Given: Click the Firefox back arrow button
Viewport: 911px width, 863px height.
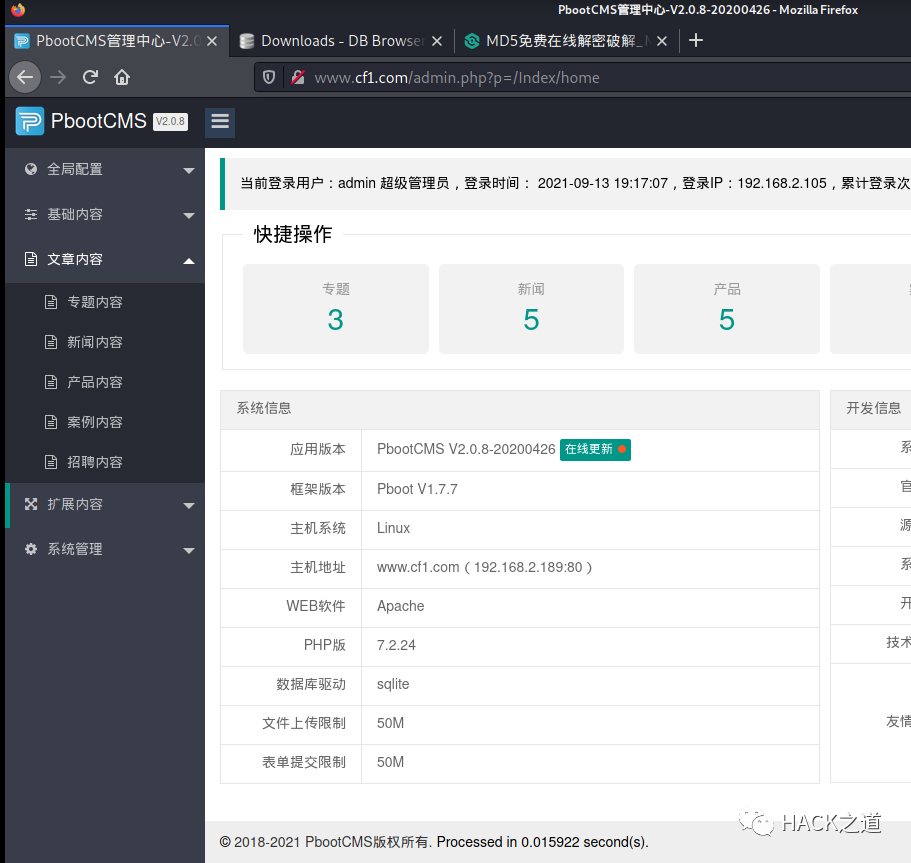Looking at the screenshot, I should pos(25,77).
